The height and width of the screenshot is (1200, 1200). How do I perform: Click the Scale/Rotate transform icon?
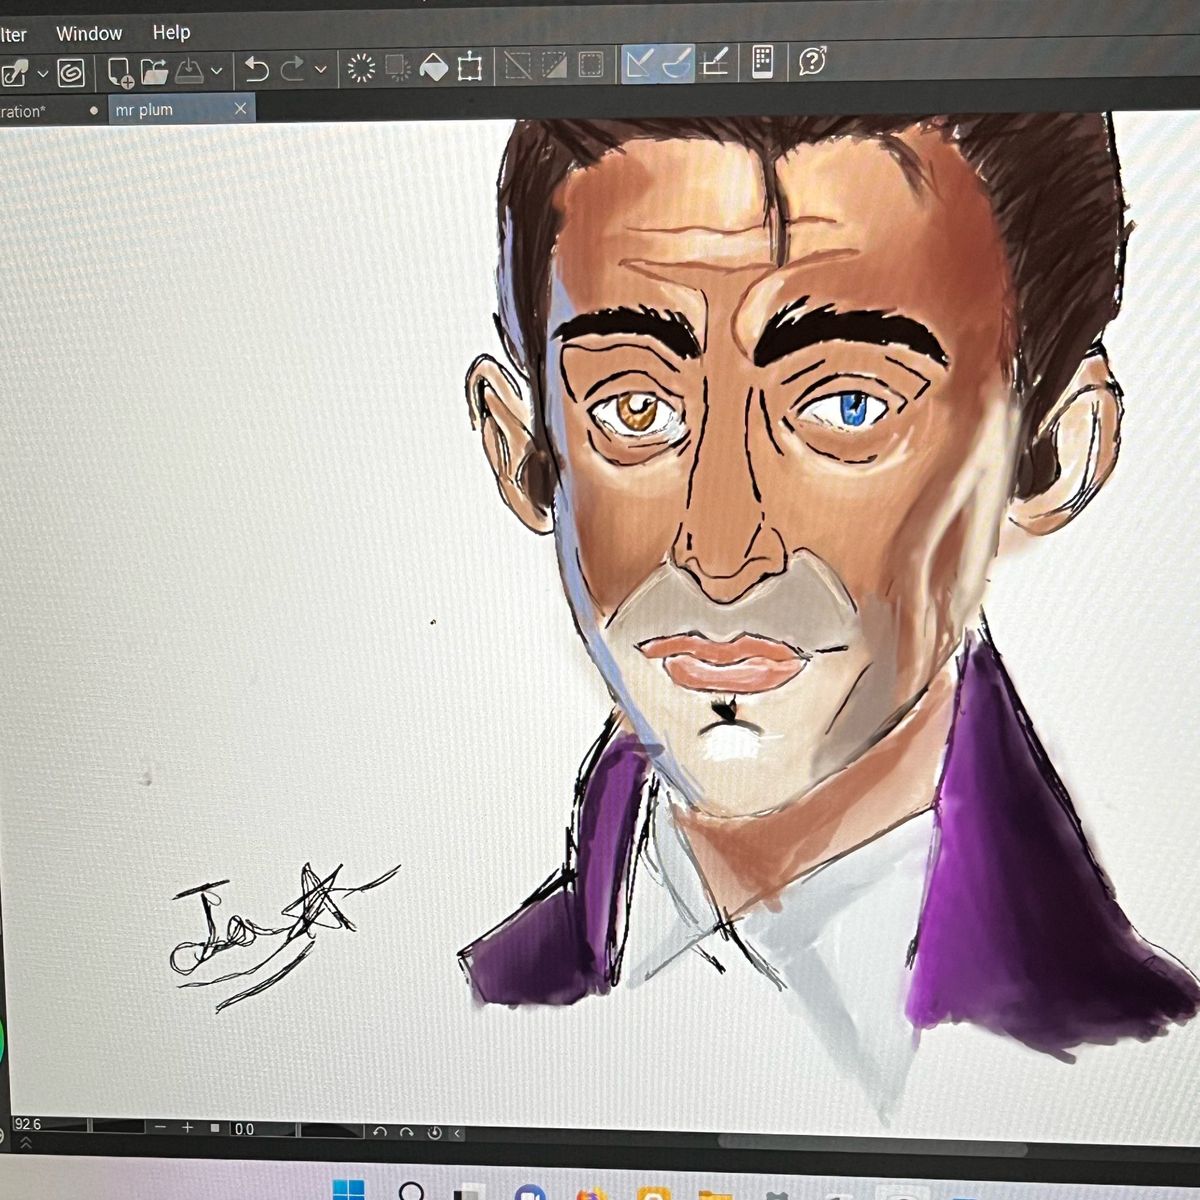point(469,67)
